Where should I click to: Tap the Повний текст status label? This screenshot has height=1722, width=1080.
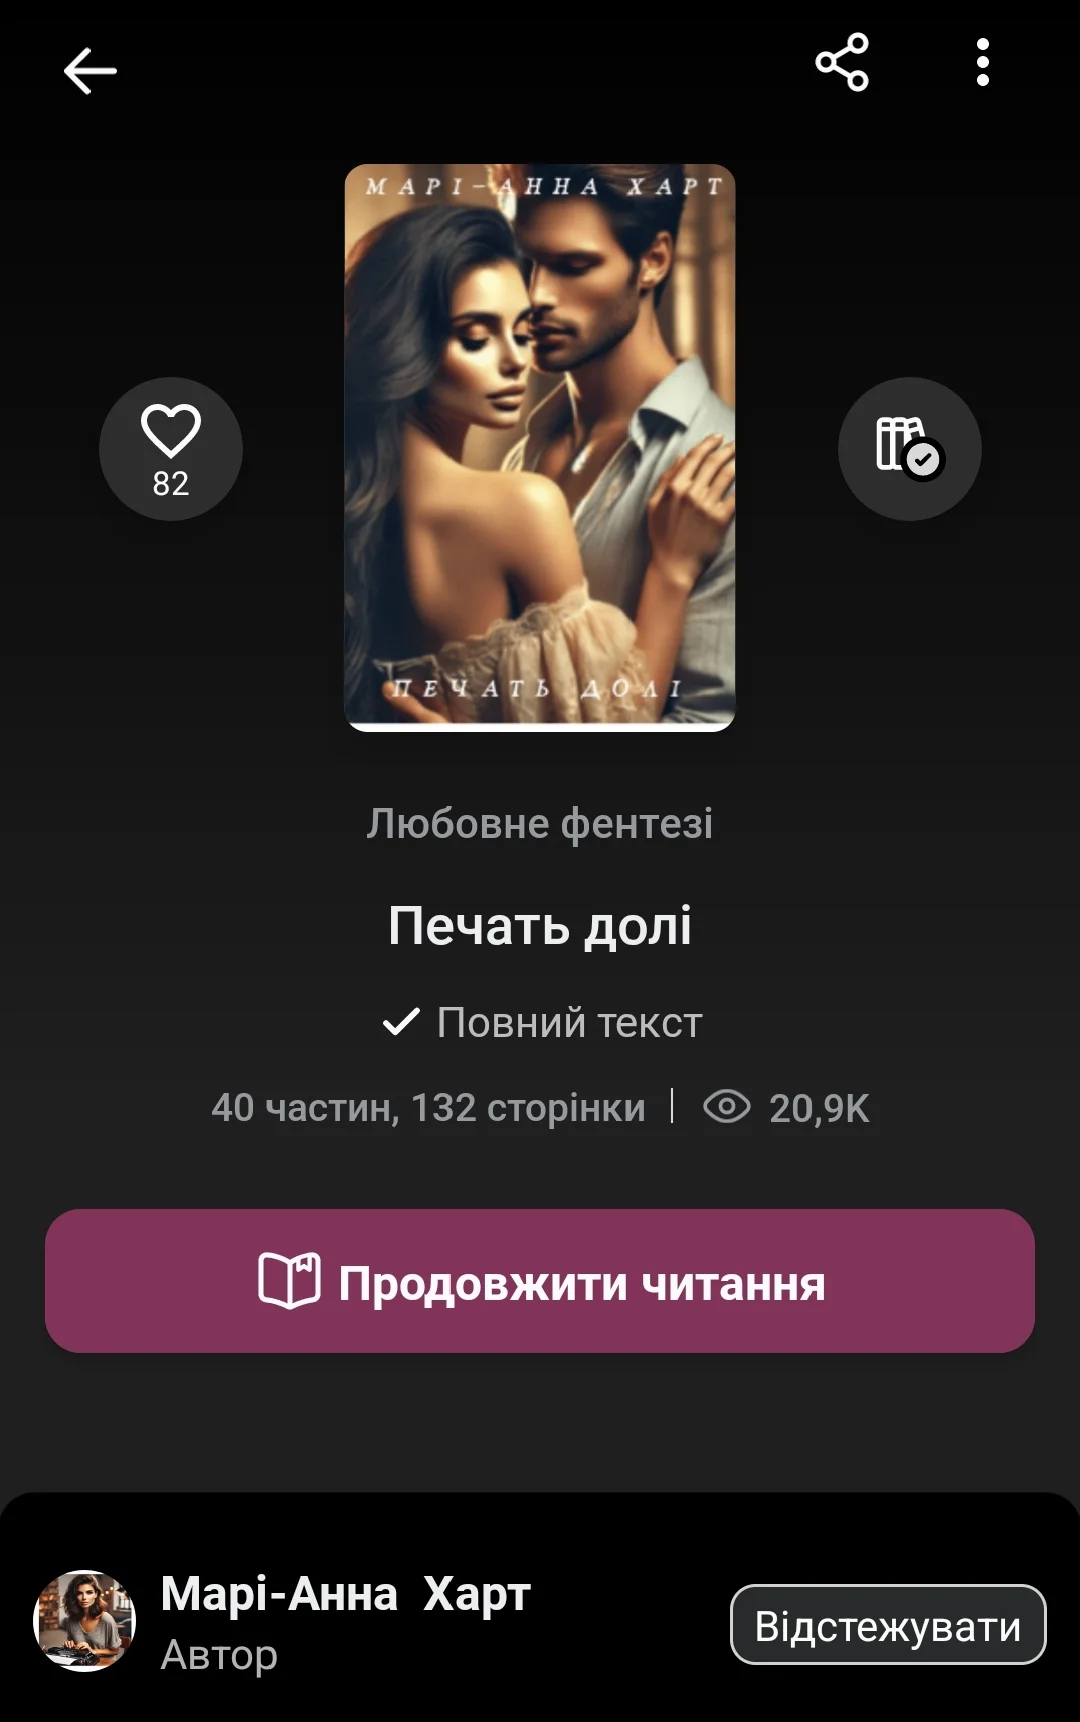(x=570, y=1023)
